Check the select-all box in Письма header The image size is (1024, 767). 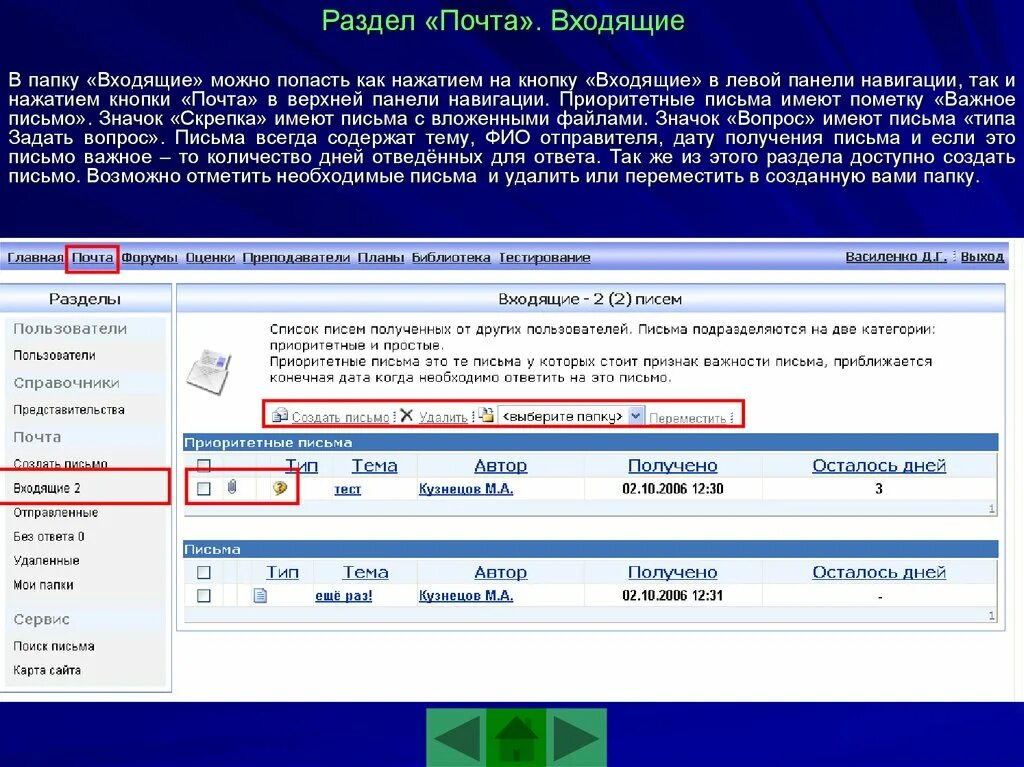click(x=204, y=572)
